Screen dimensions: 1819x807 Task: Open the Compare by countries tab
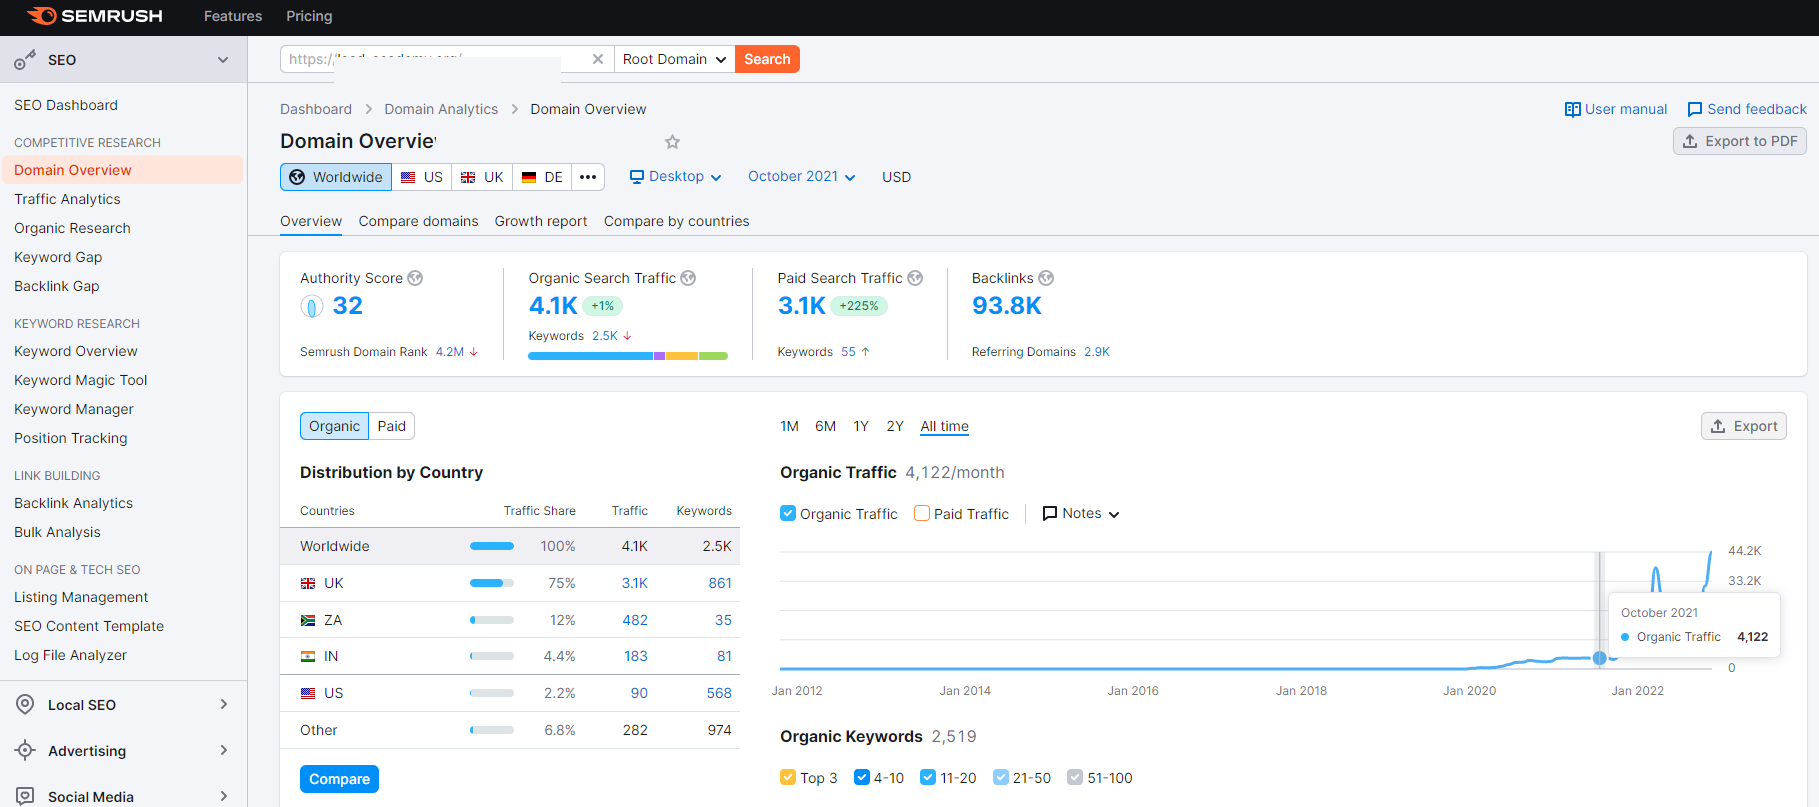676,221
